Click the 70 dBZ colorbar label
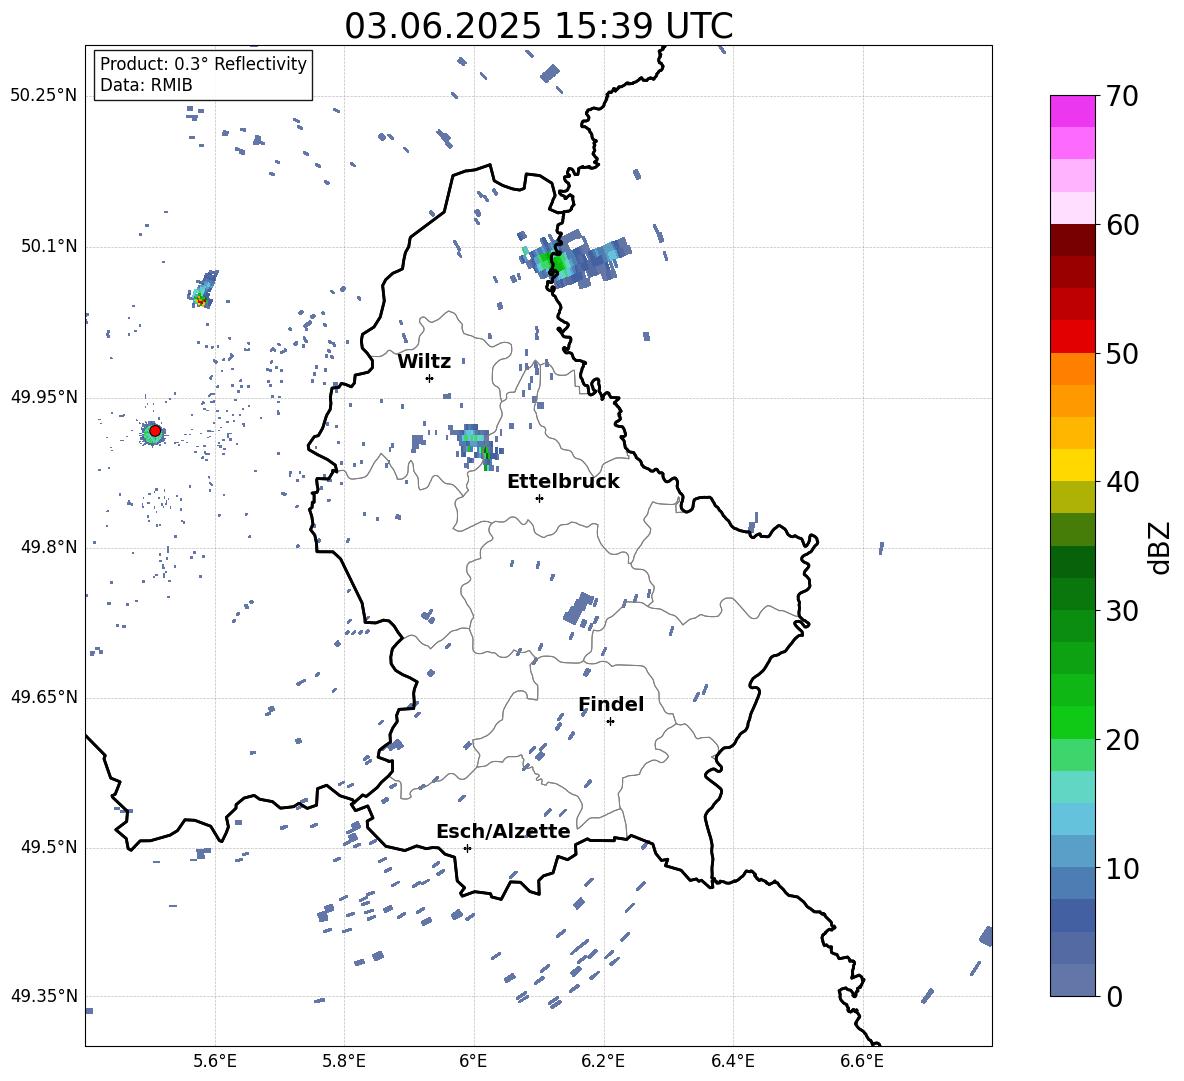The width and height of the screenshot is (1184, 1081). pyautogui.click(x=1122, y=96)
